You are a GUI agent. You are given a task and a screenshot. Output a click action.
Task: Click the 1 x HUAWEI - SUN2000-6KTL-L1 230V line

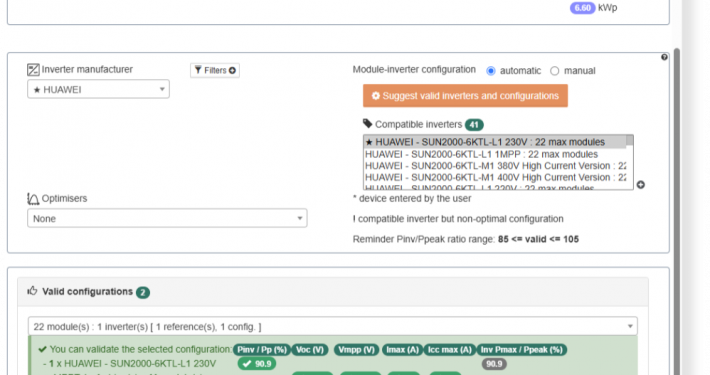click(x=130, y=364)
